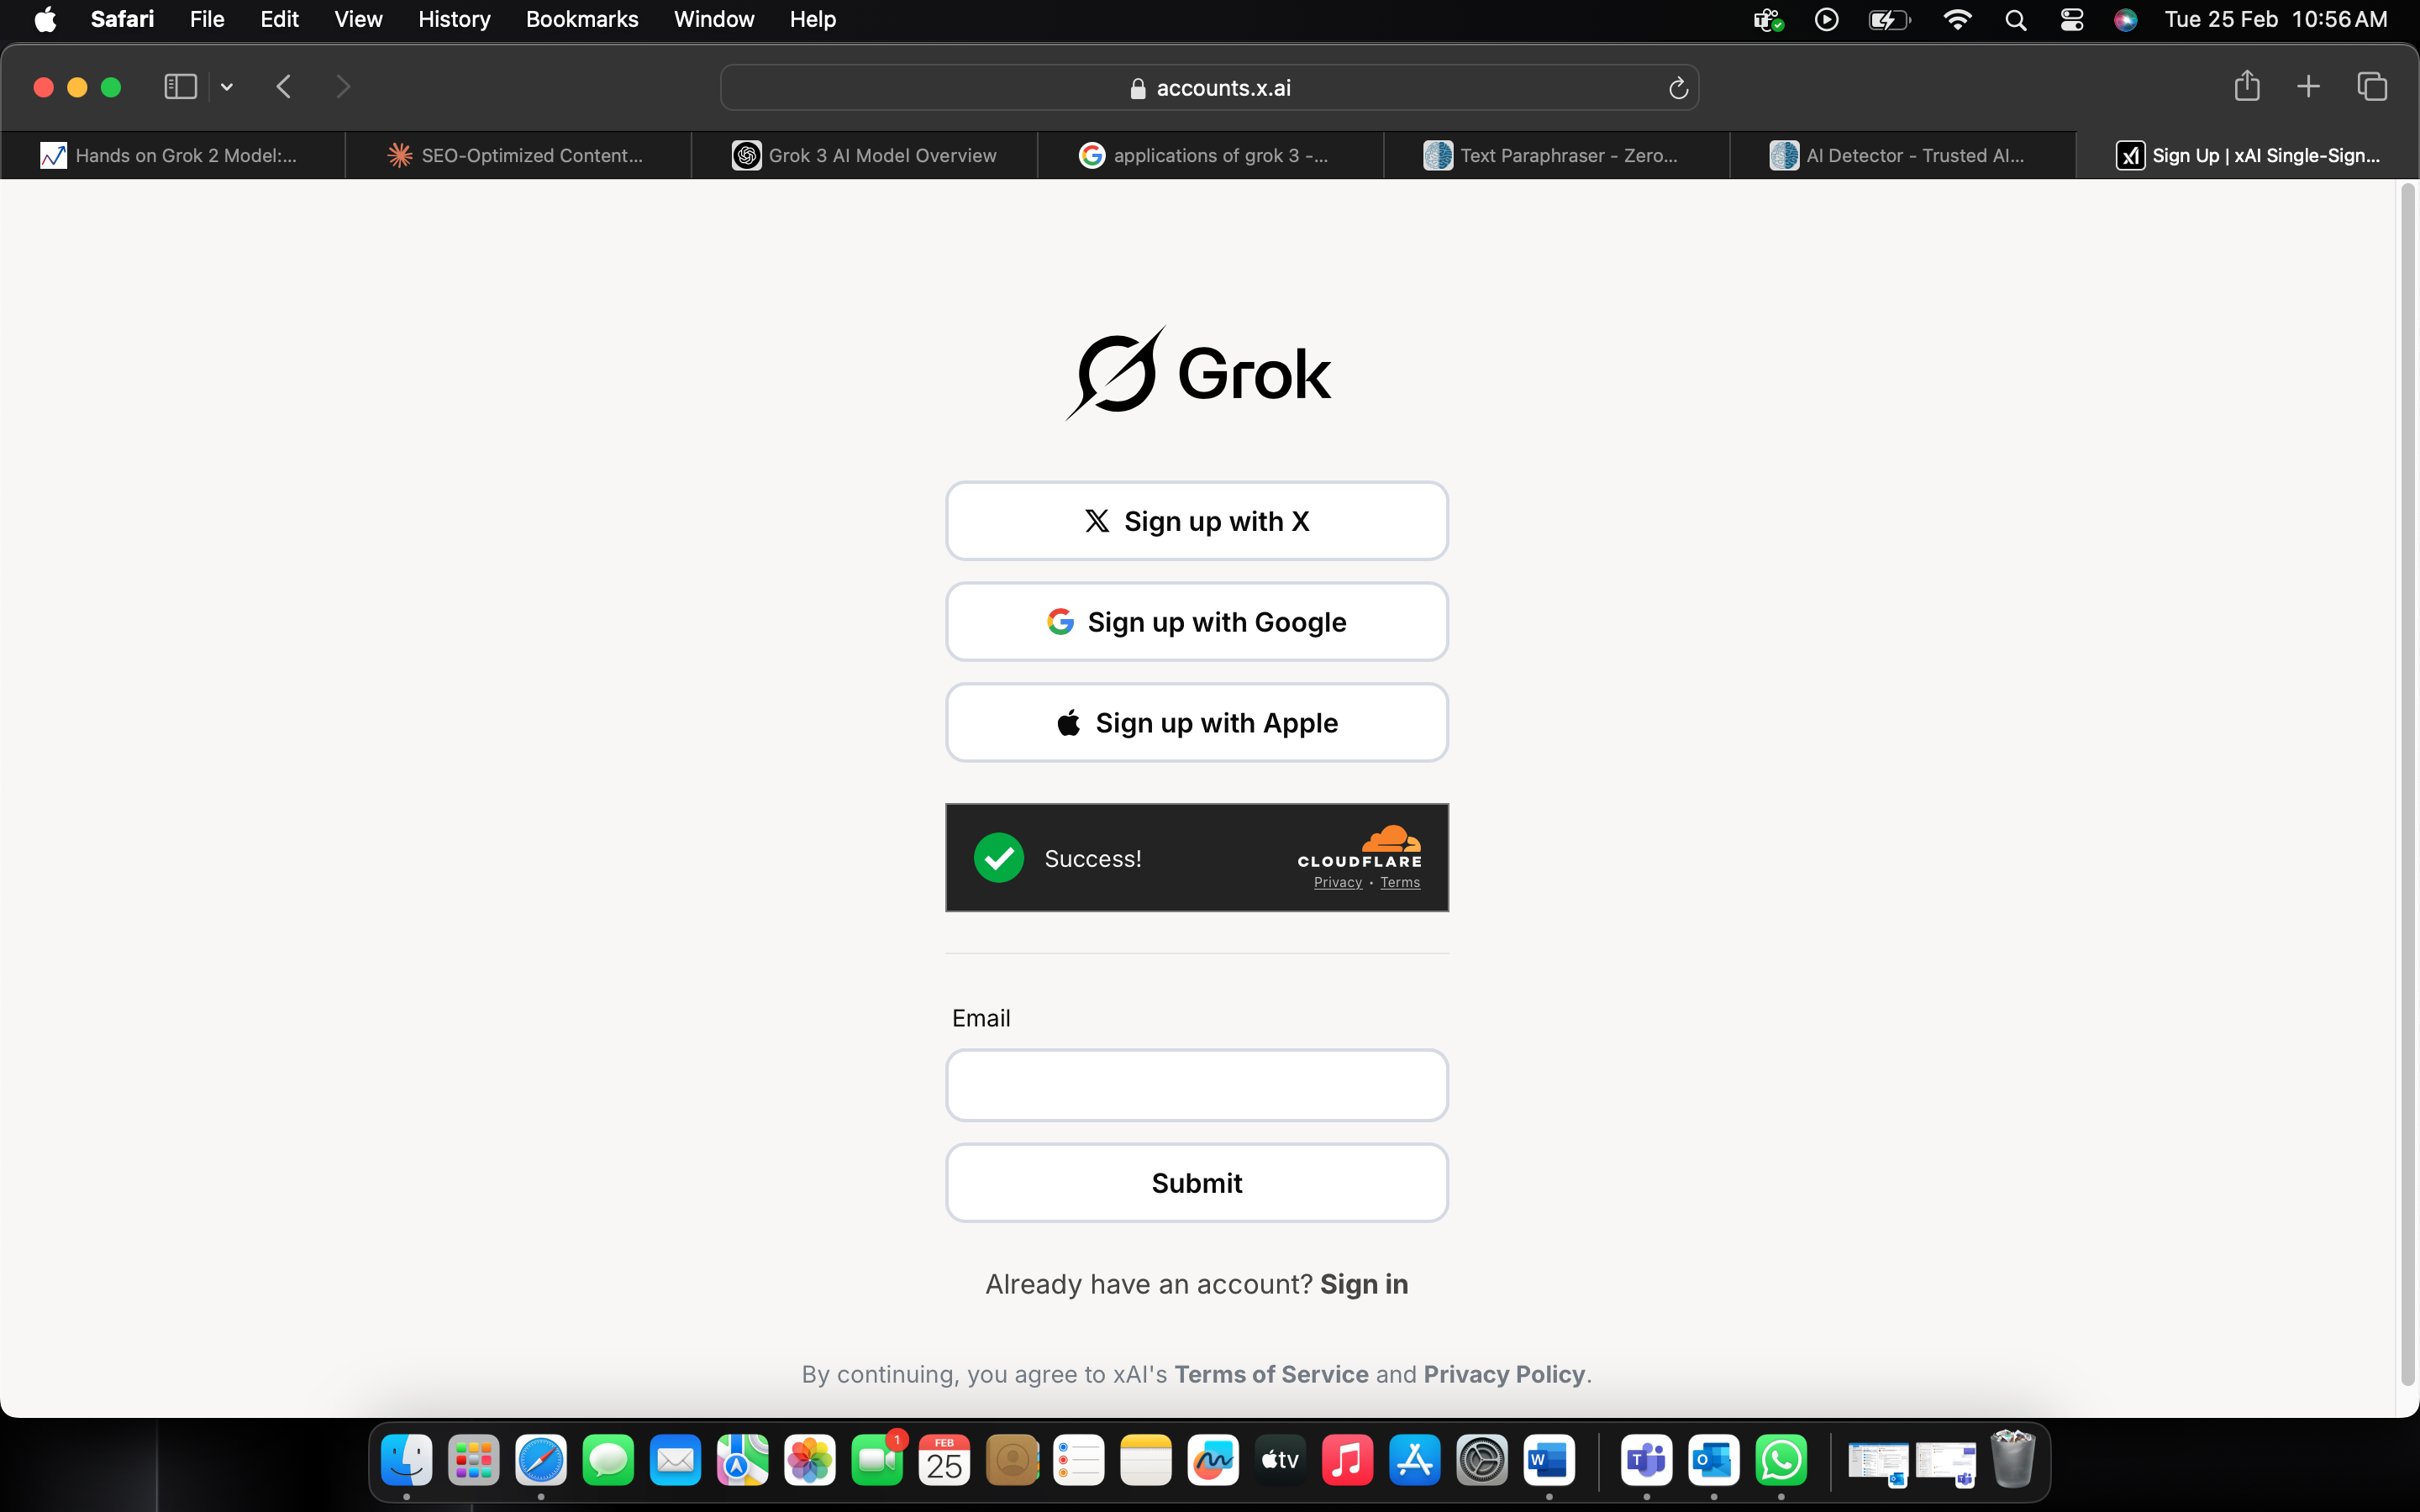2420x1512 pixels.
Task: Go back using the back arrow
Action: click(284, 87)
